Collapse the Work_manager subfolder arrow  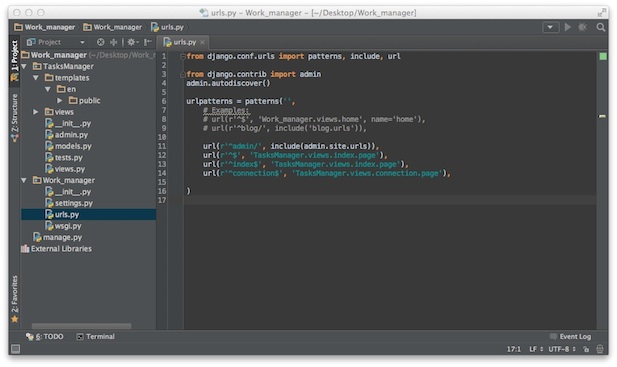point(24,181)
